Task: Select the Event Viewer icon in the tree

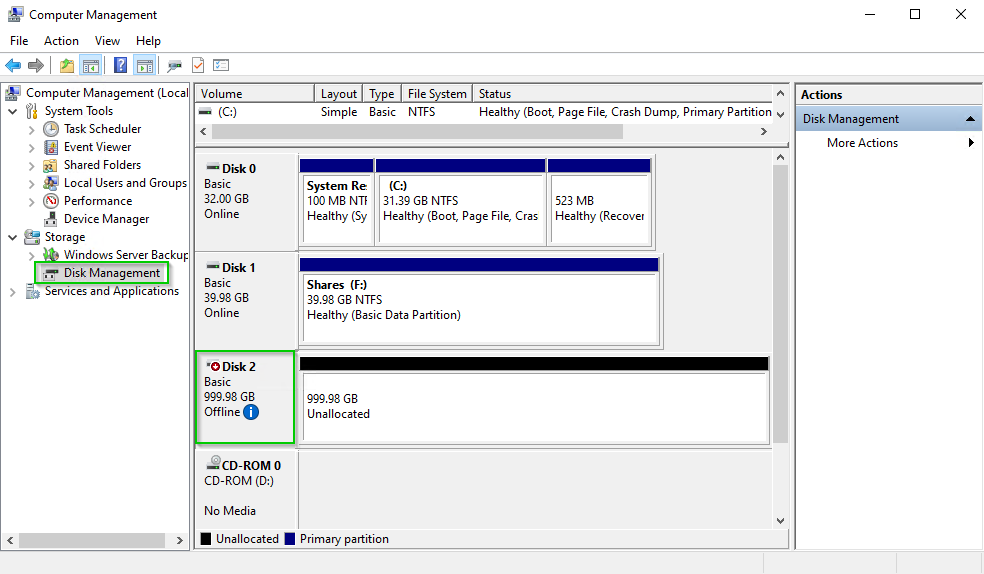Action: 52,147
